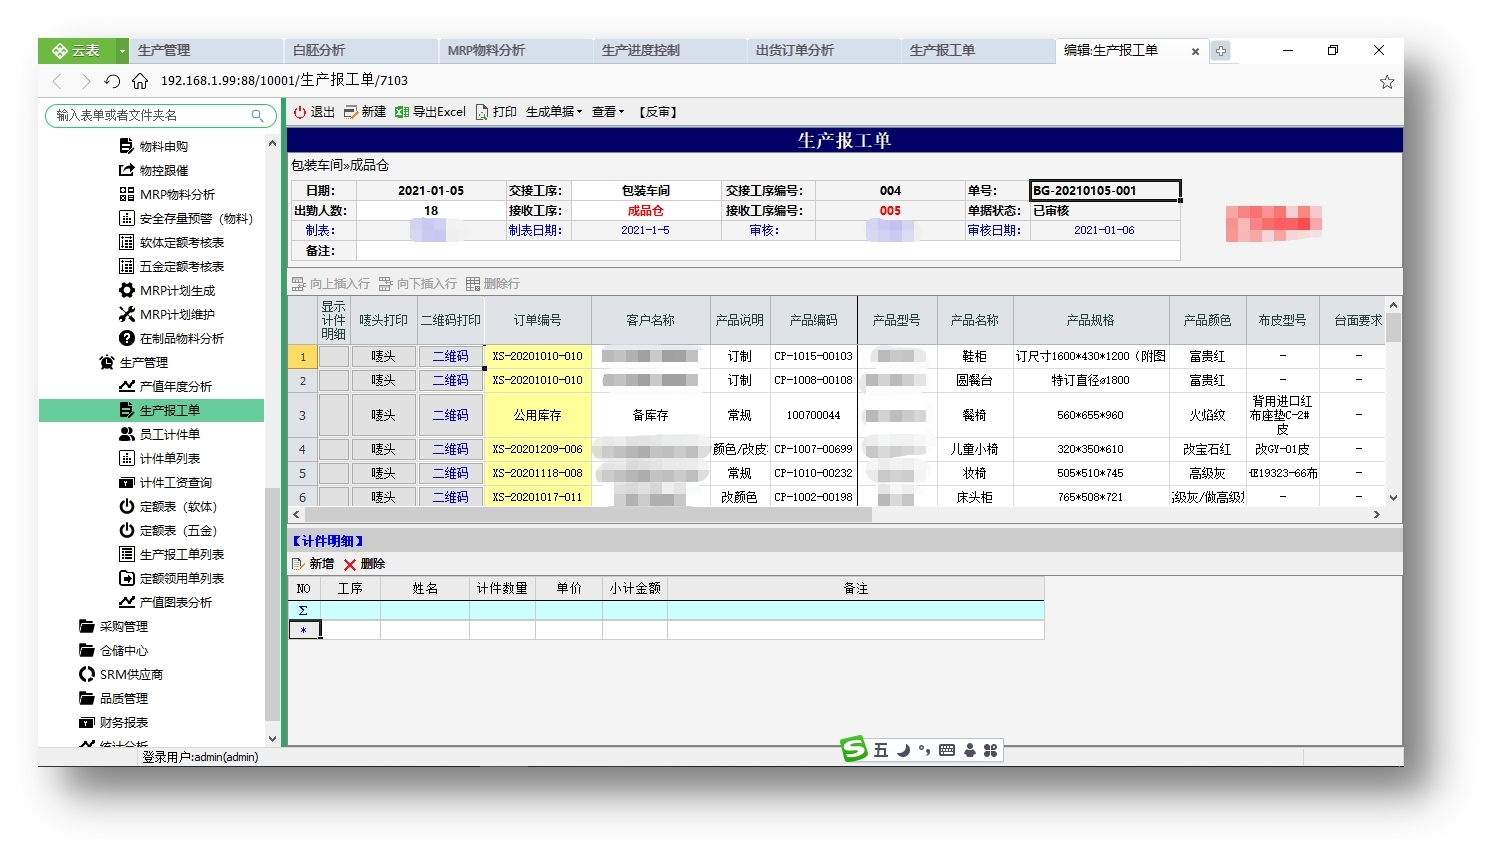This screenshot has width=1494, height=858.
Task: Click the browser forward arrow icon
Action: (85, 81)
